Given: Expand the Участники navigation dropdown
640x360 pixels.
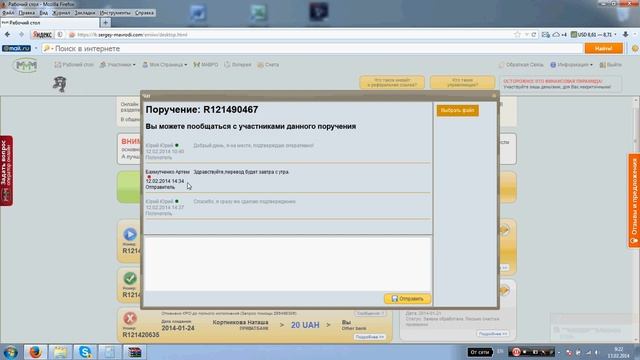Looking at the screenshot, I should click(118, 64).
